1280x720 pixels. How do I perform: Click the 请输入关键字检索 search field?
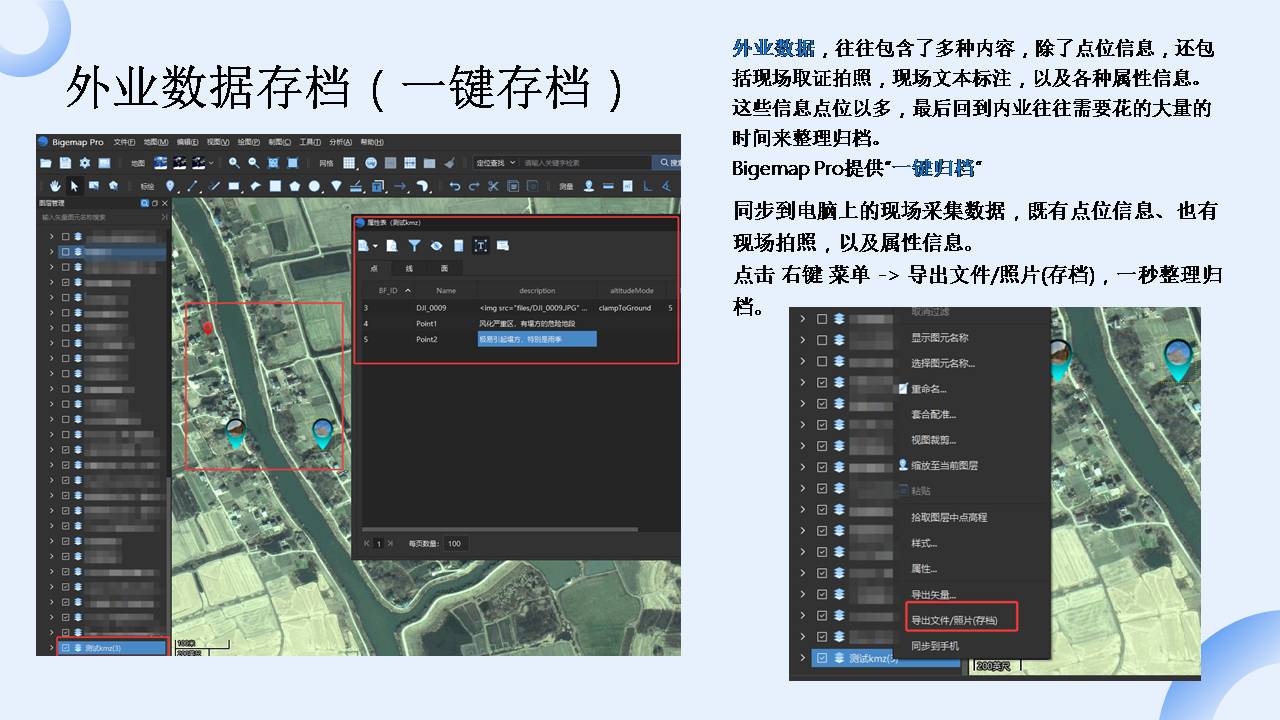(x=585, y=162)
